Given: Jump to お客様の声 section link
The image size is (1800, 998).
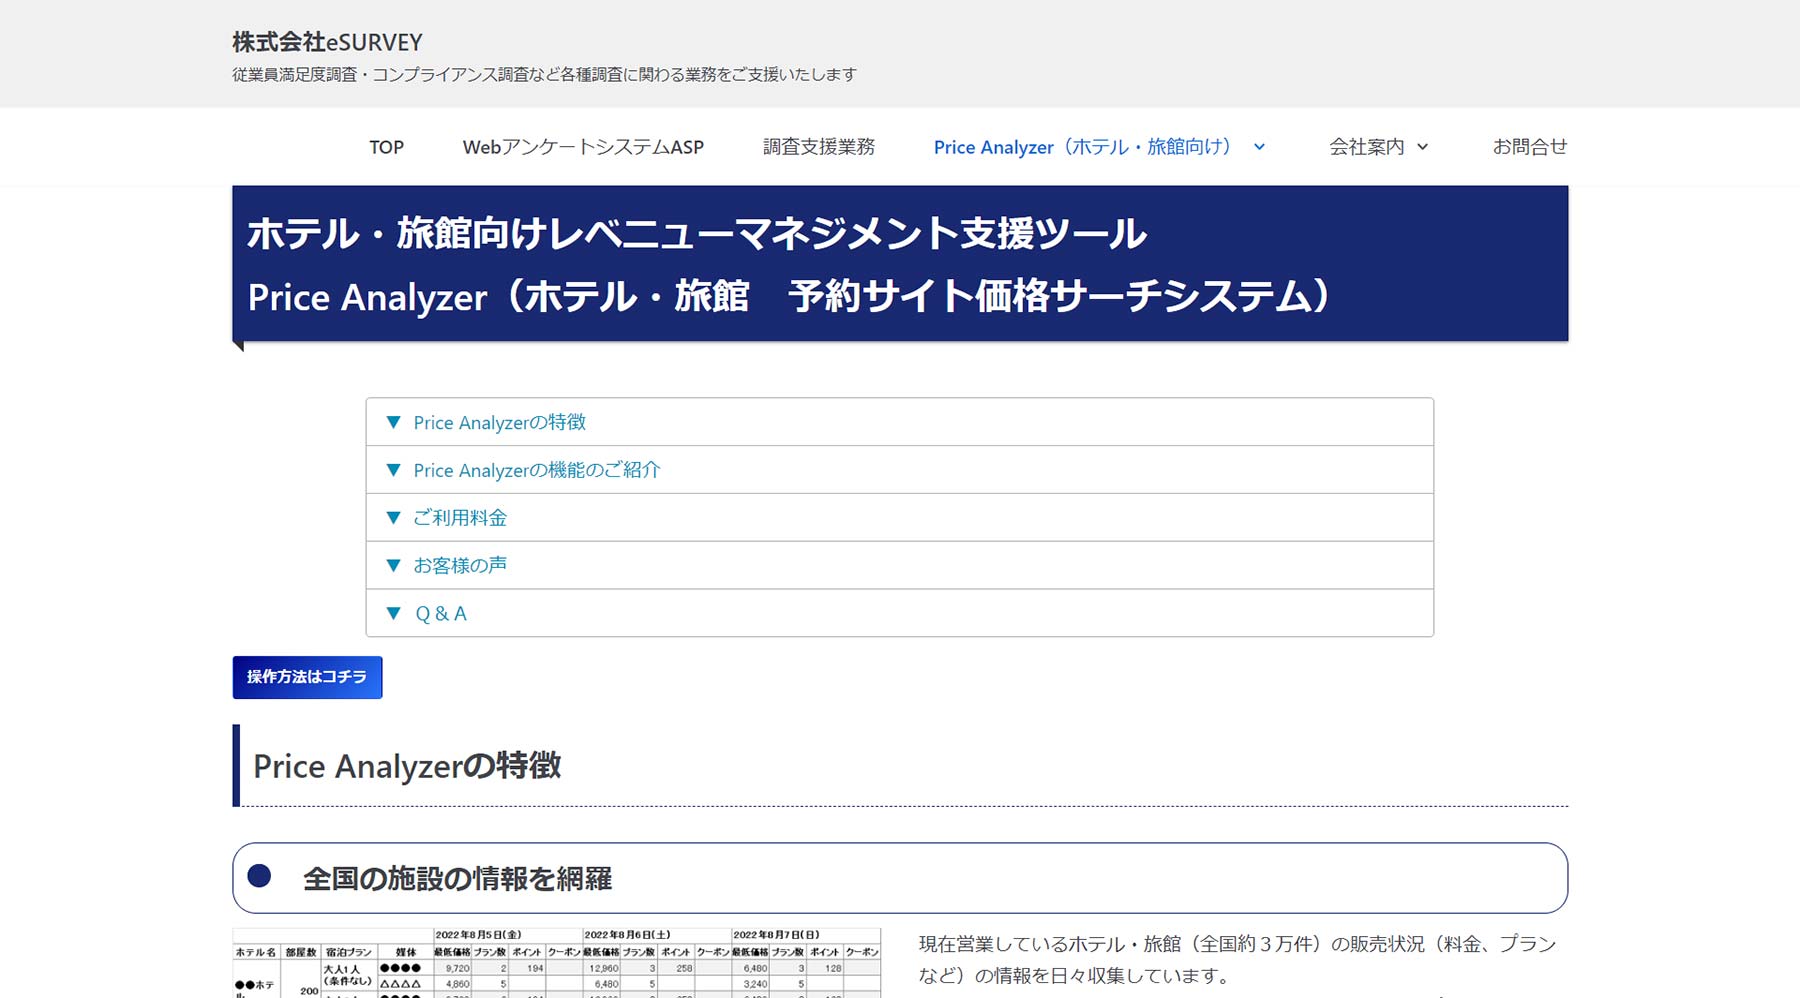Looking at the screenshot, I should tap(460, 565).
